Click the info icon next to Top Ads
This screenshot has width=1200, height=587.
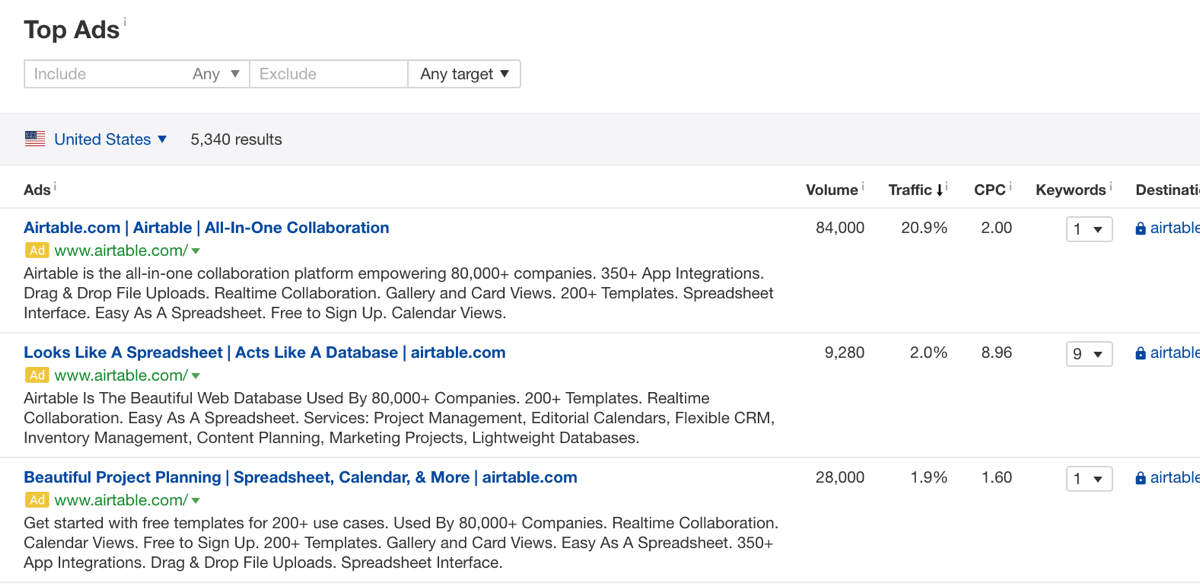(126, 21)
